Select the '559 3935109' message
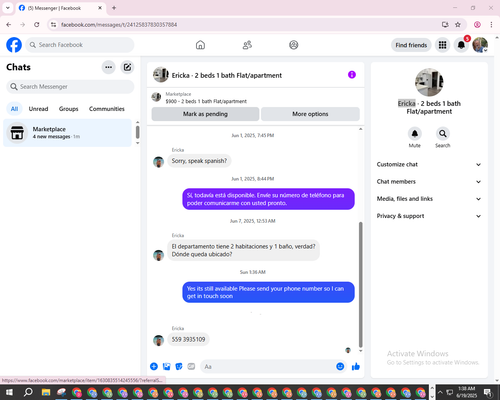500x400 pixels. click(188, 340)
